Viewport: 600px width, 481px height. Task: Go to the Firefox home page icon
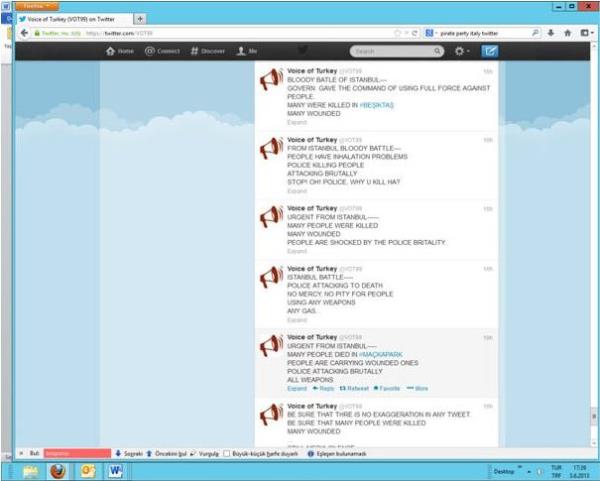(x=568, y=33)
